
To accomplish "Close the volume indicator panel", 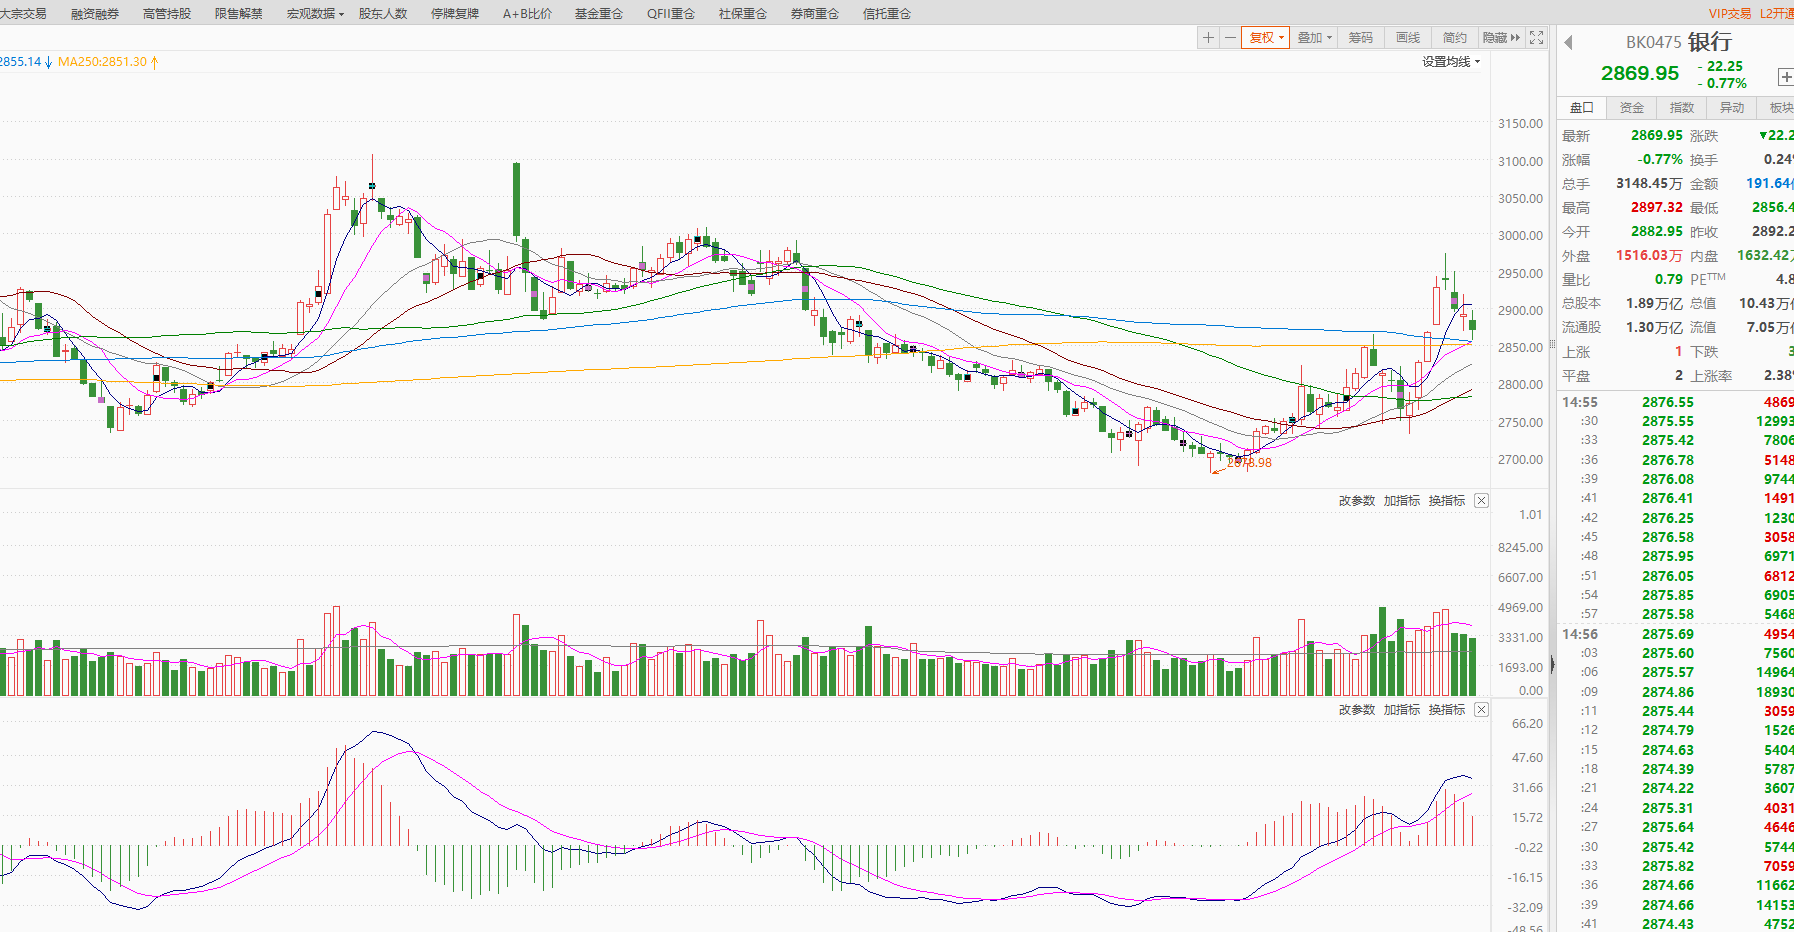I will 1481,501.
